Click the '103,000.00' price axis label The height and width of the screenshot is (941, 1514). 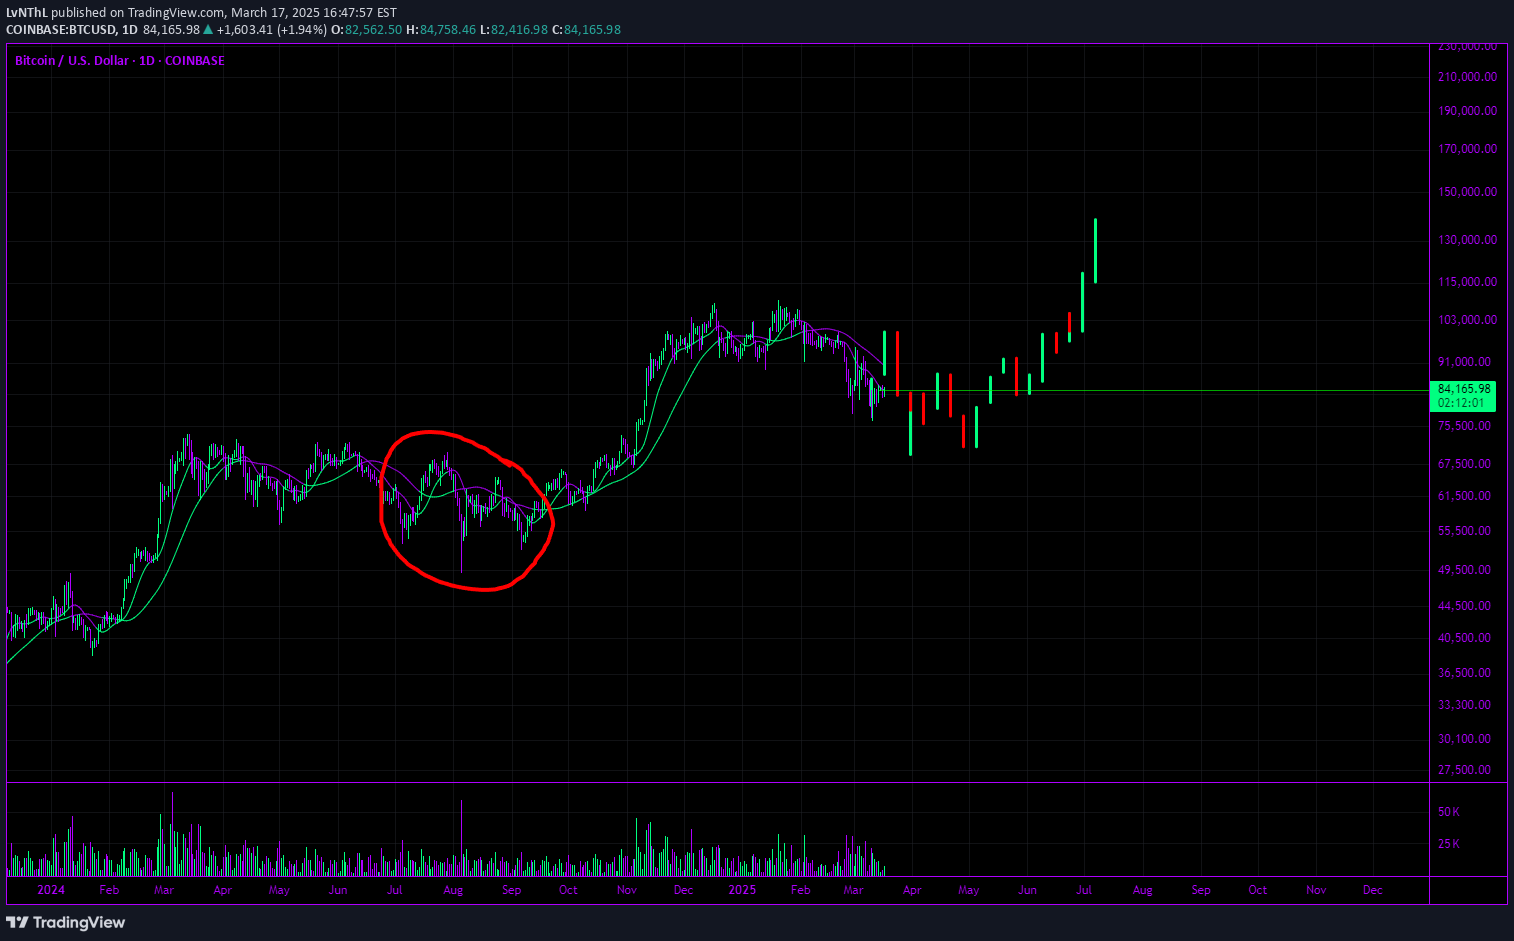(x=1467, y=320)
